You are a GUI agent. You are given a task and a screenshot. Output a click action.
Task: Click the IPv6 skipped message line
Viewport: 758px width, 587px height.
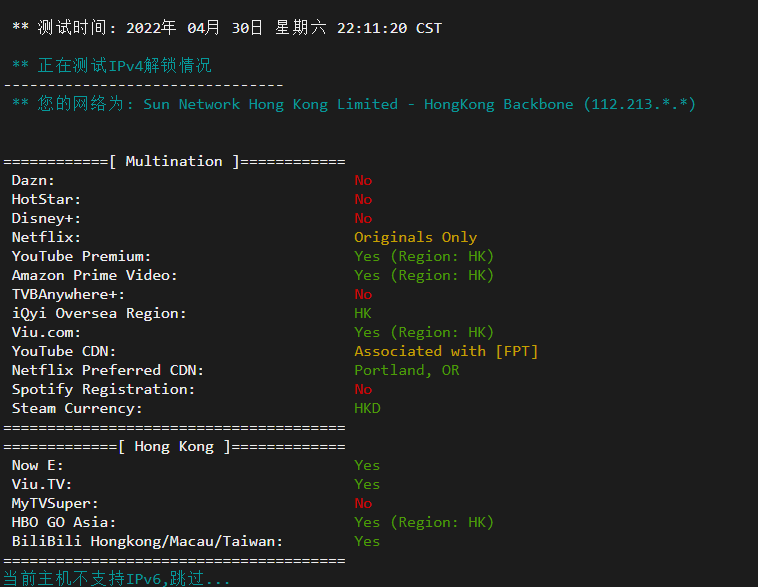(x=117, y=578)
